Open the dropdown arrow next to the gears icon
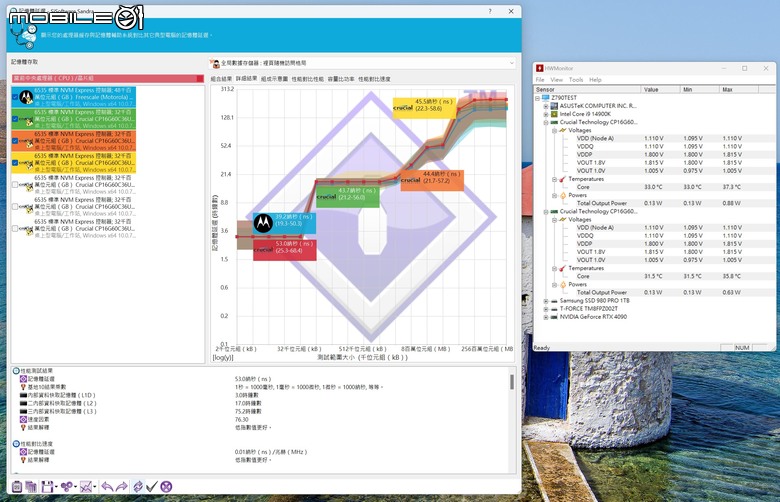The image size is (780, 502). (x=75, y=487)
